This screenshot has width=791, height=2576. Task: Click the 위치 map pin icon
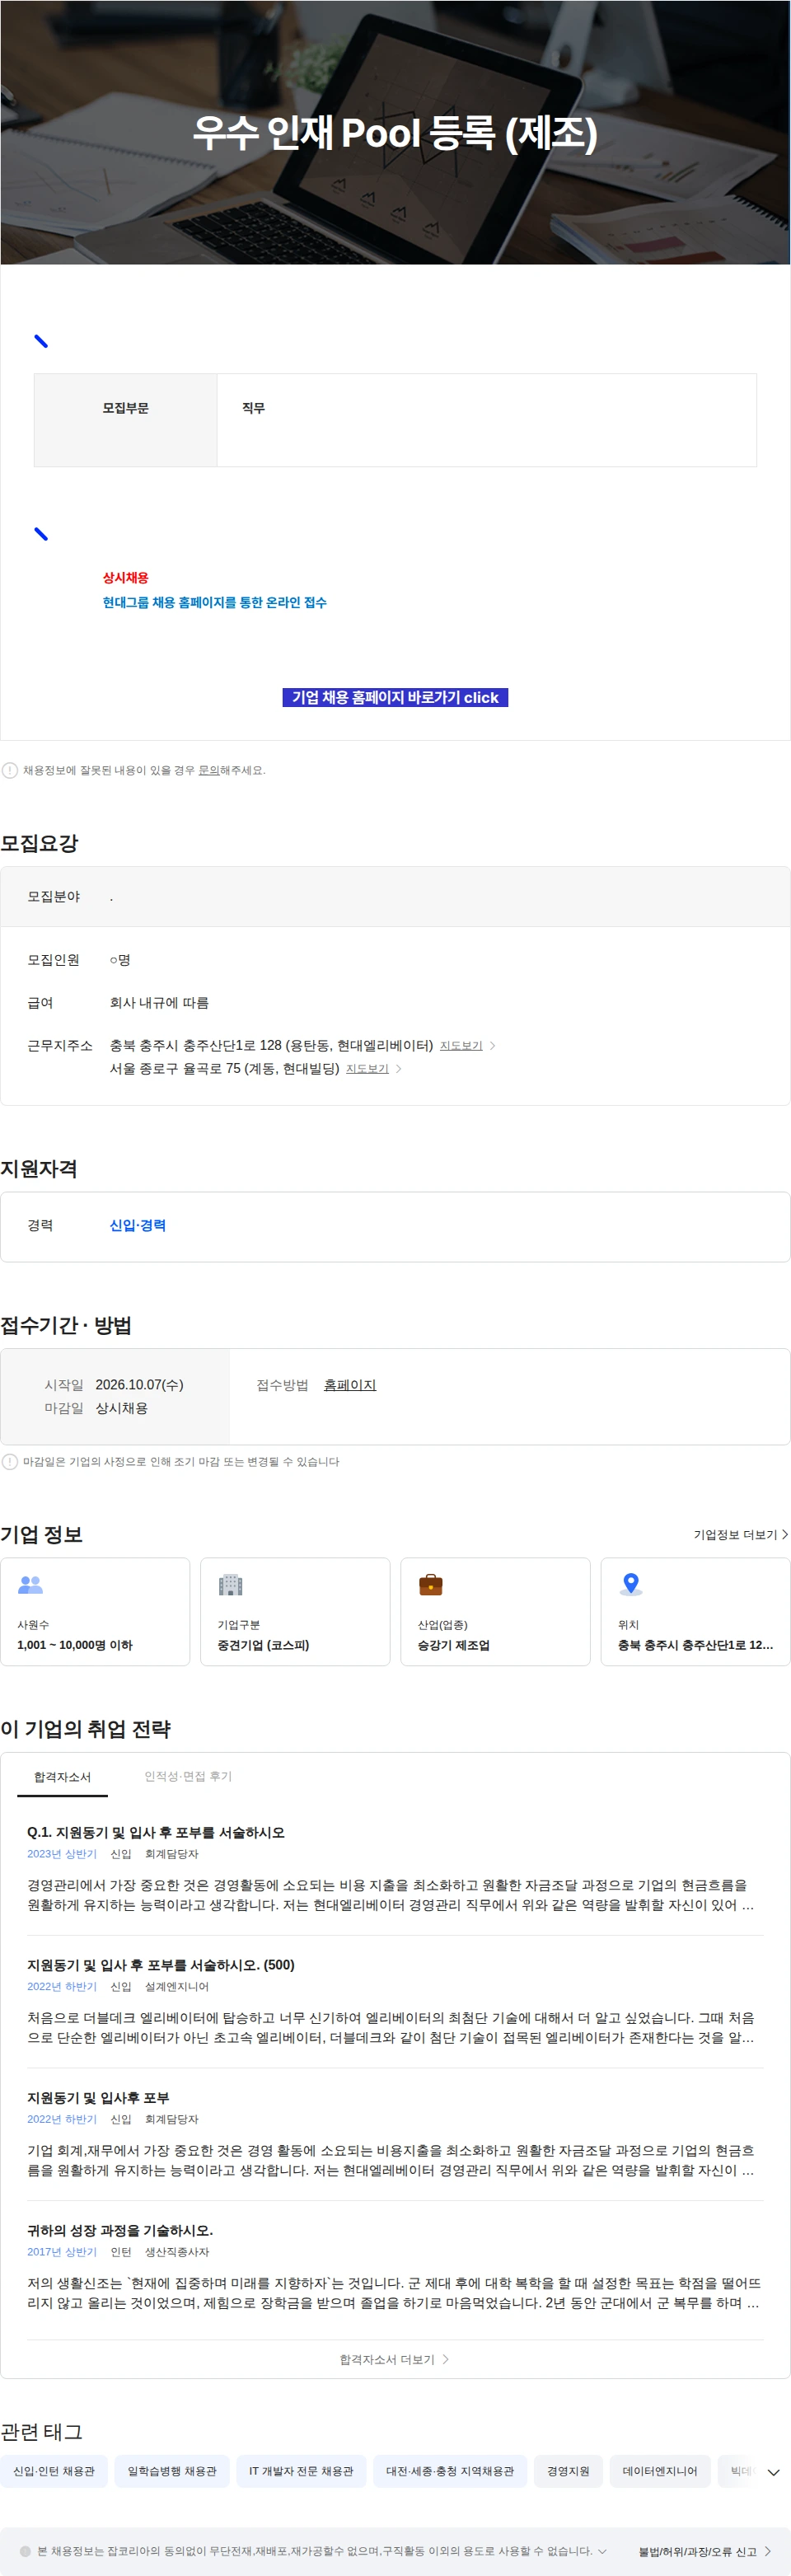coord(631,1584)
